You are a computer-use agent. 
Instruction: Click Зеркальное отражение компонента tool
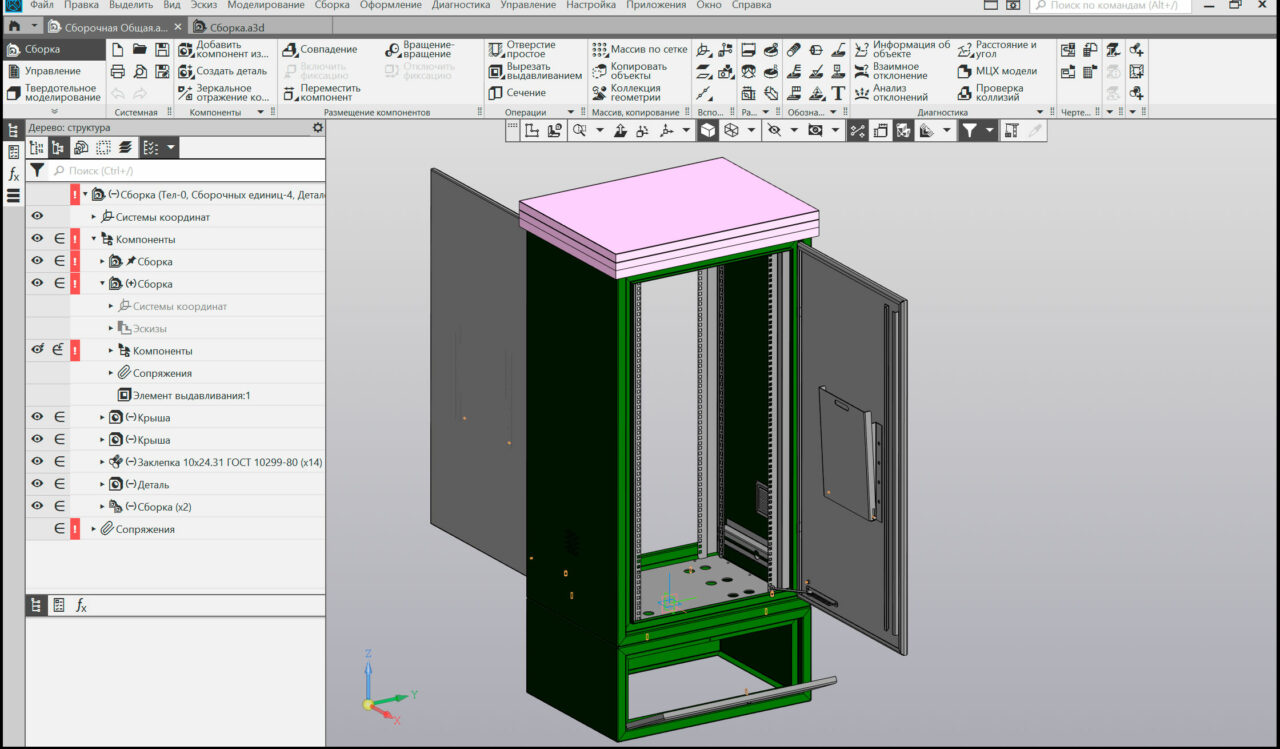pos(224,93)
